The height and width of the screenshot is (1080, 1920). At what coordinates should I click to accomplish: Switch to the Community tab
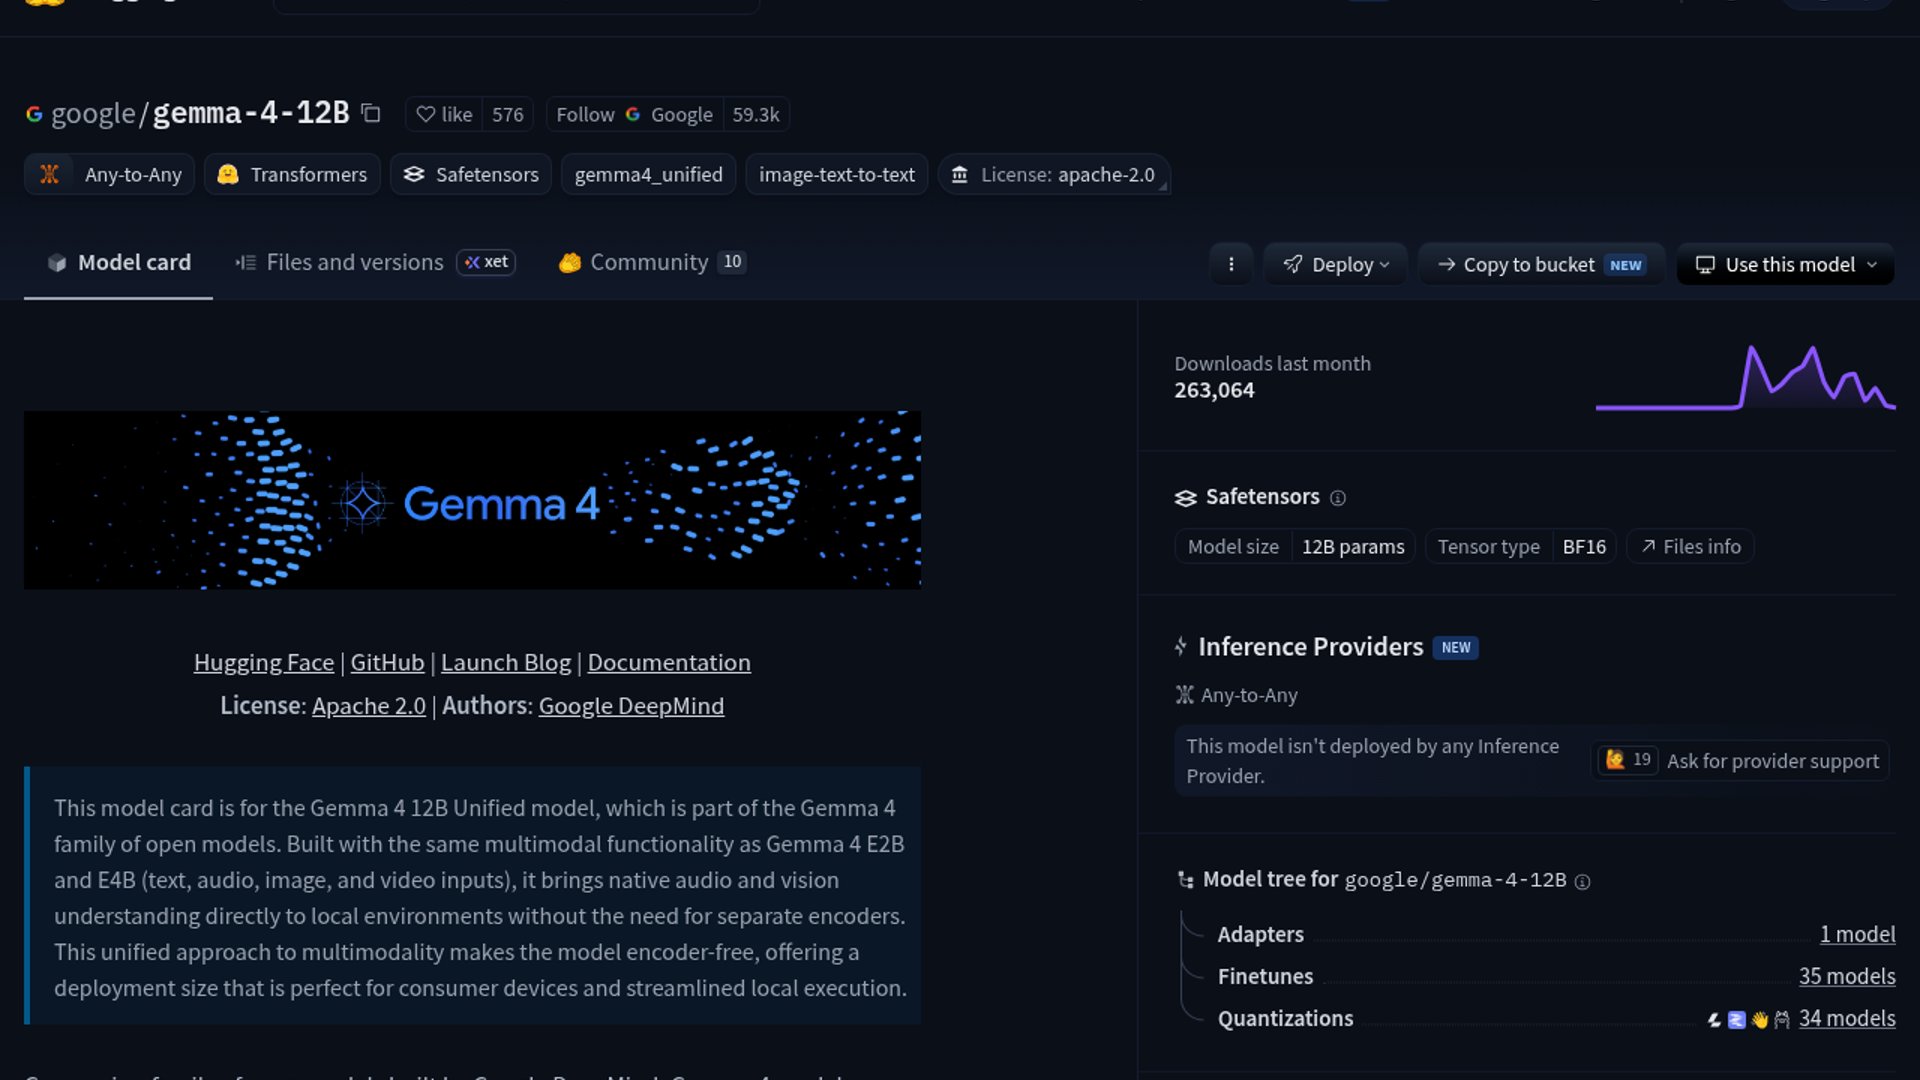(652, 262)
